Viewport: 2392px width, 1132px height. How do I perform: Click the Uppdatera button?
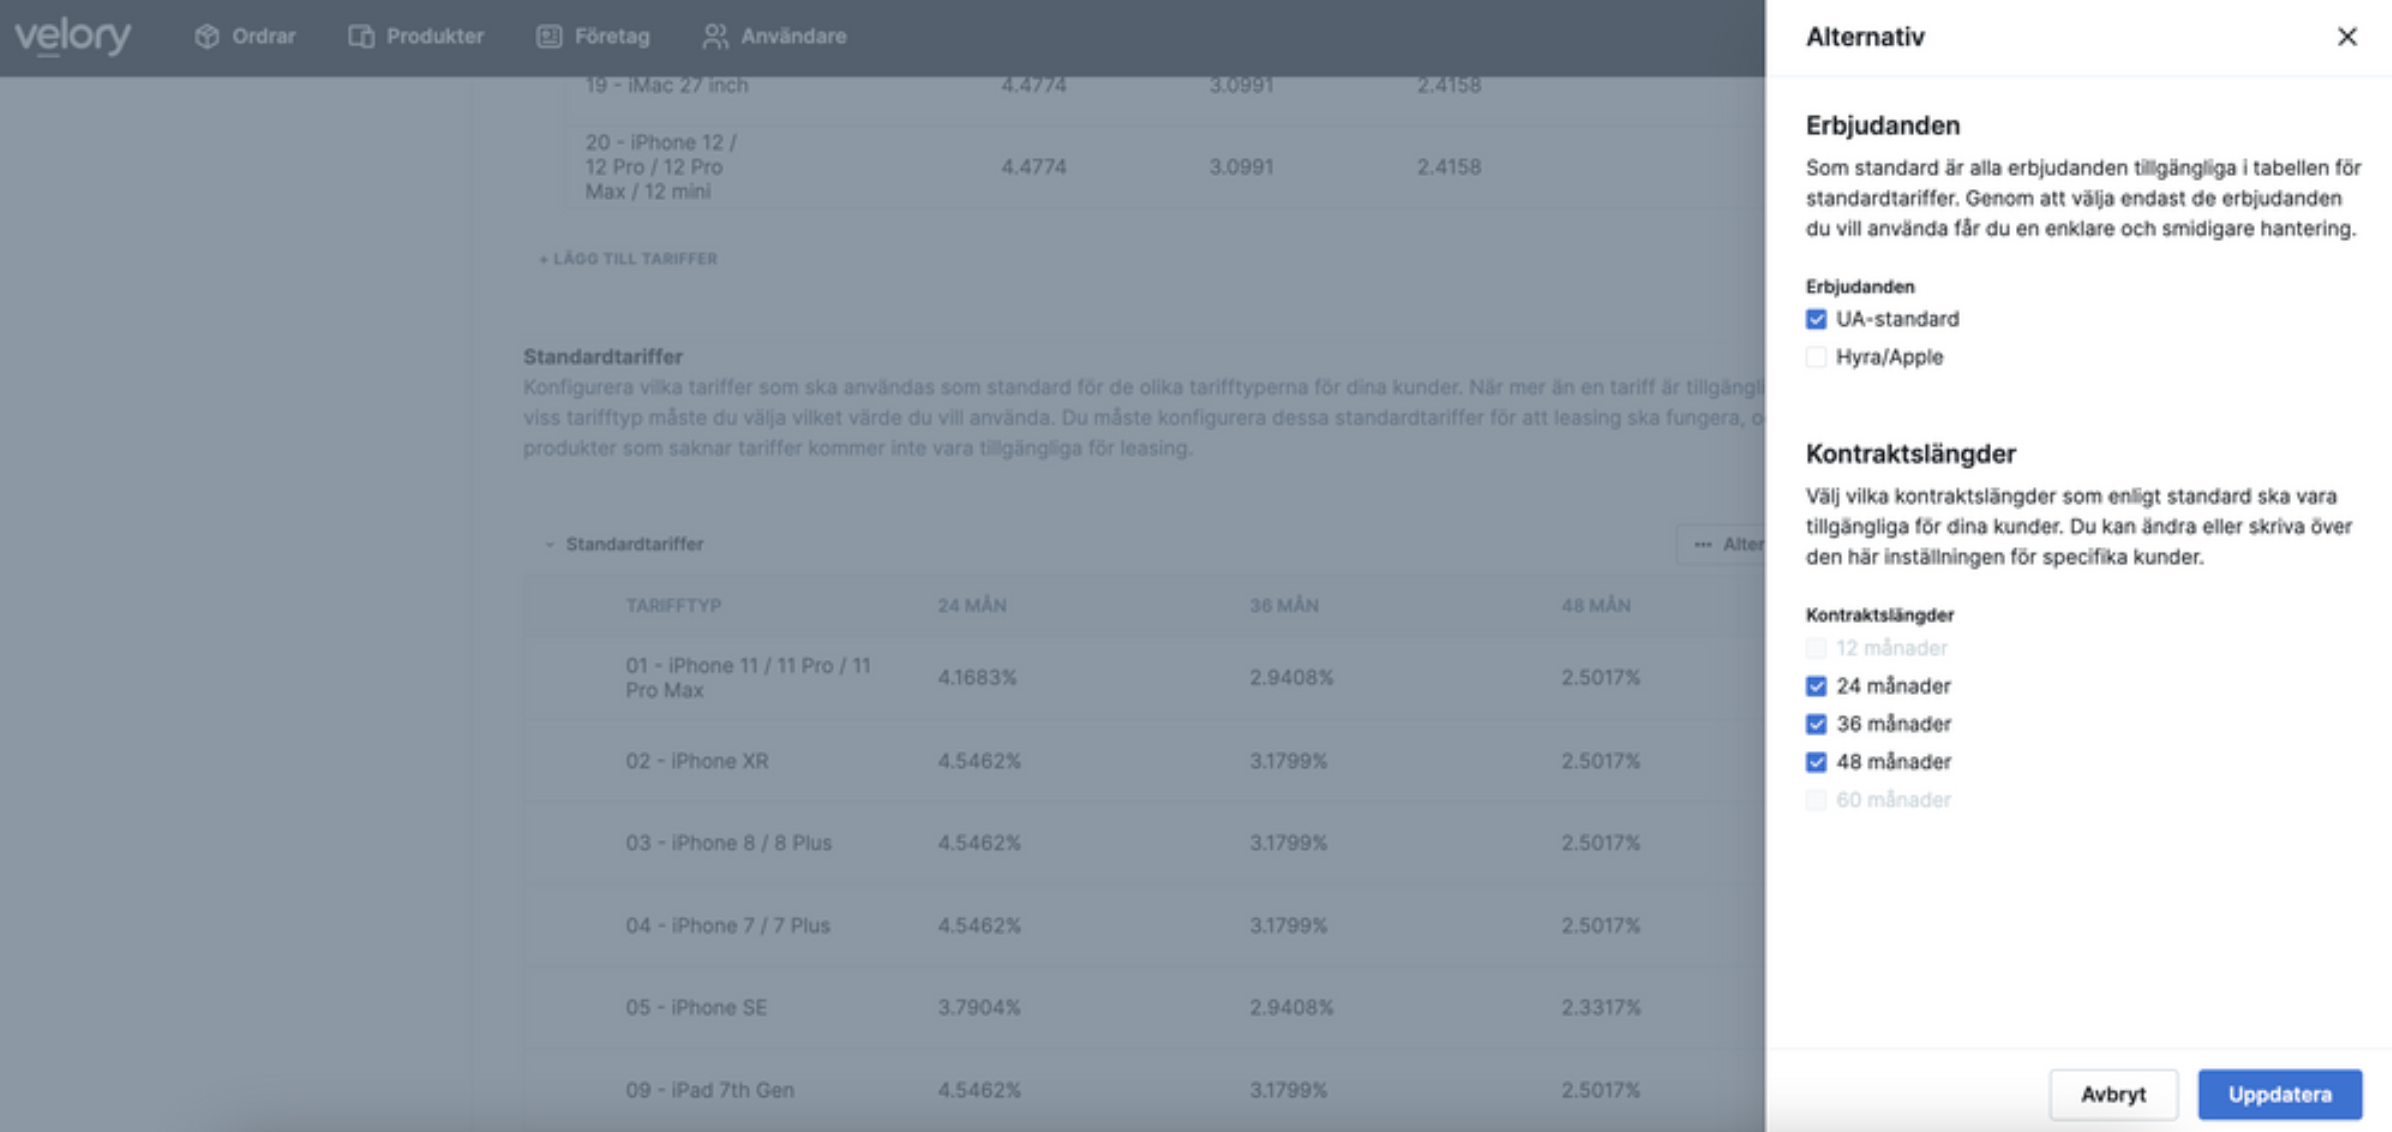pos(2280,1094)
